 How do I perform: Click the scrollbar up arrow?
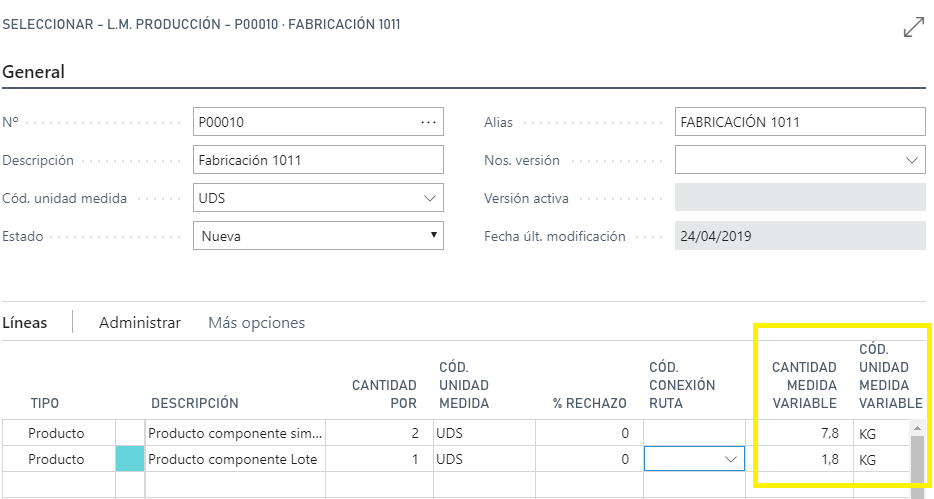[917, 428]
